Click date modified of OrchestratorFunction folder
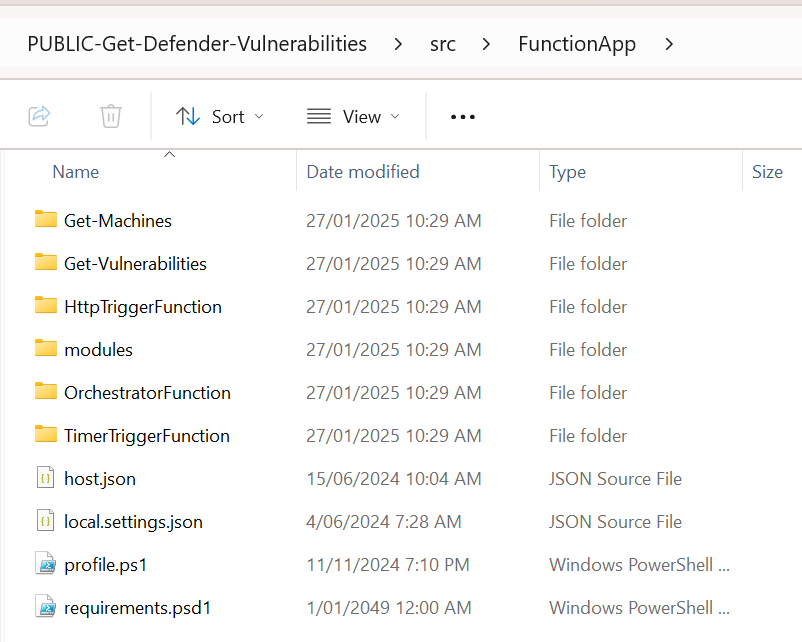The width and height of the screenshot is (802, 642). (394, 393)
